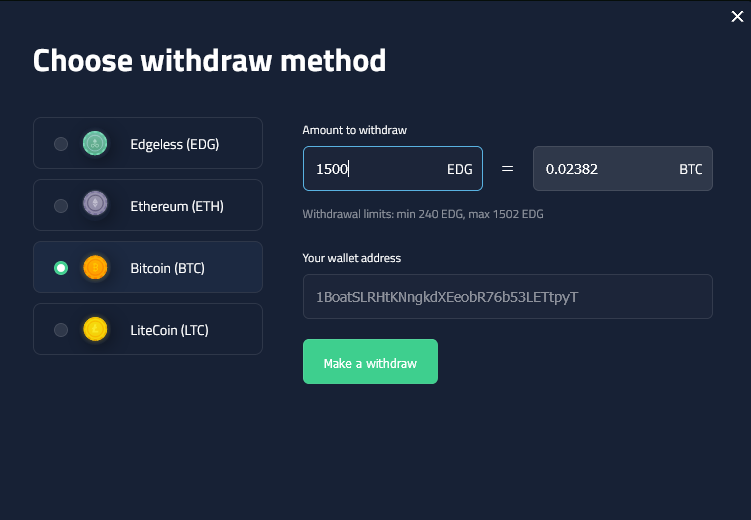Choose the Edgeless (EDG) label text
This screenshot has width=751, height=520.
(x=174, y=144)
